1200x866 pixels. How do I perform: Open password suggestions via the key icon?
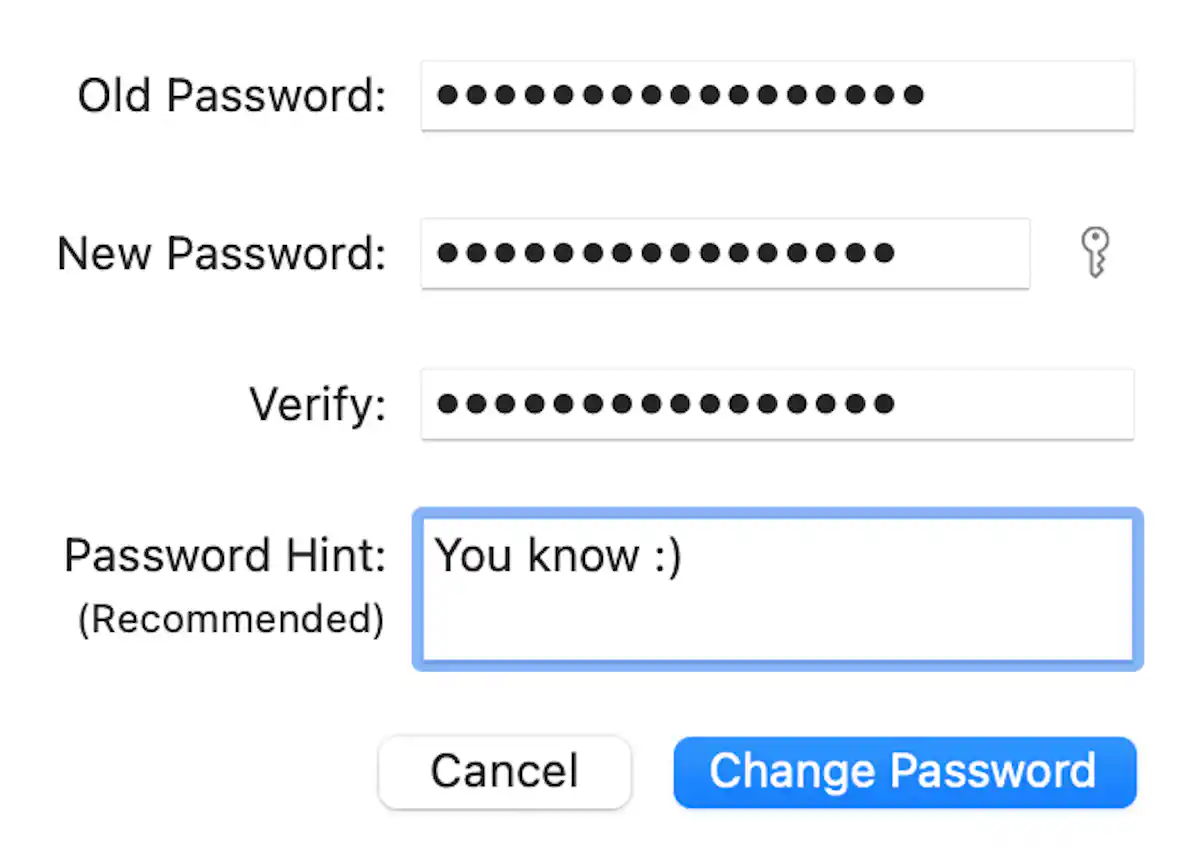tap(1096, 253)
